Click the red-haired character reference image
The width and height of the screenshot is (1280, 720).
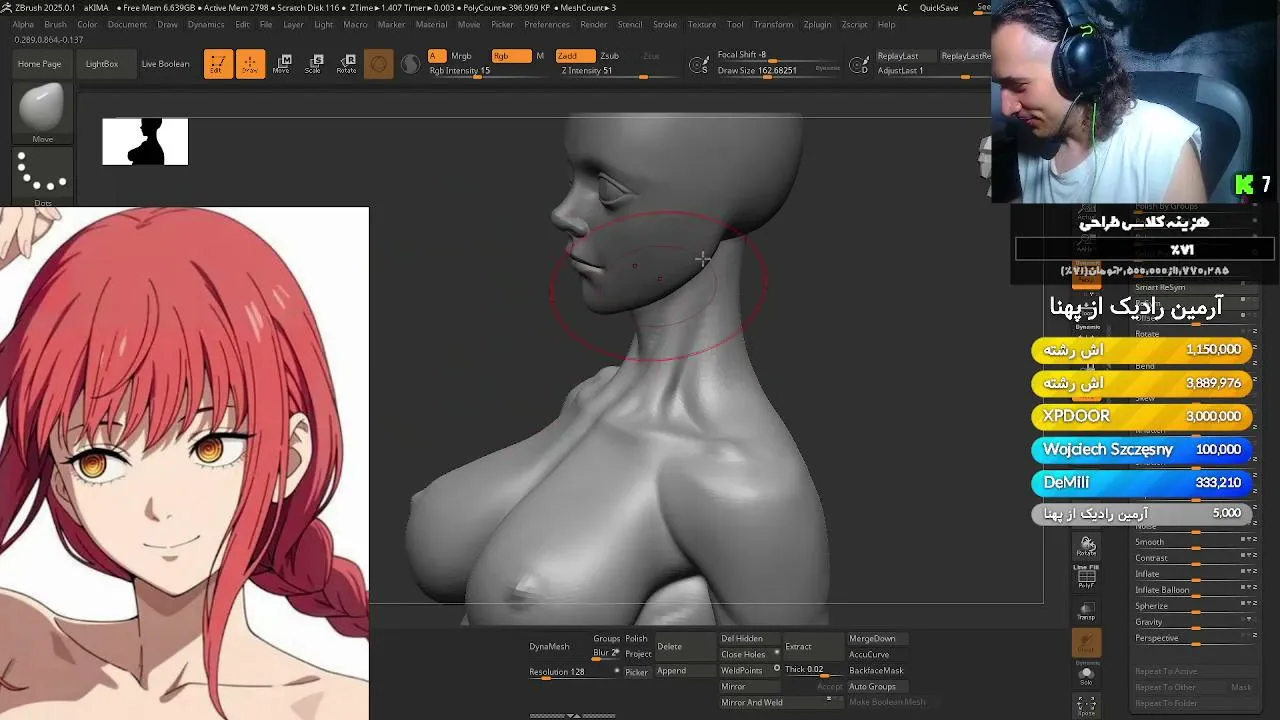184,463
